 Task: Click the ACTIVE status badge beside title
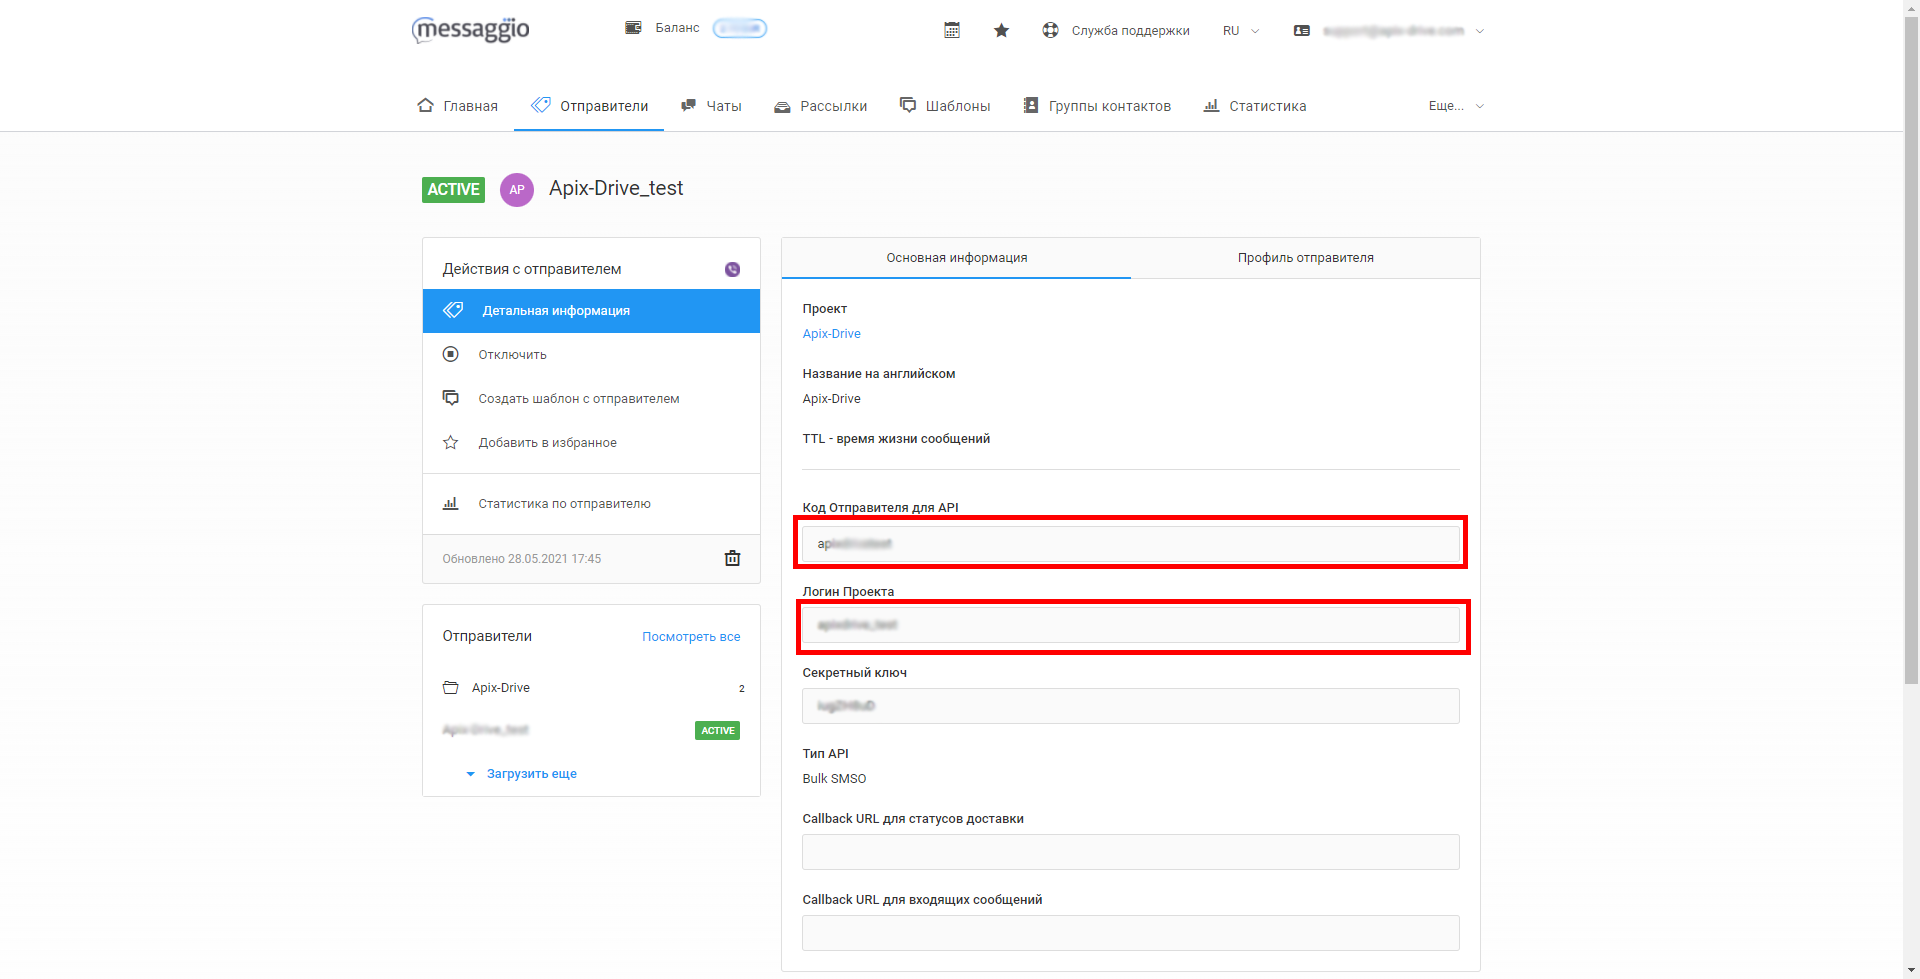click(x=453, y=190)
